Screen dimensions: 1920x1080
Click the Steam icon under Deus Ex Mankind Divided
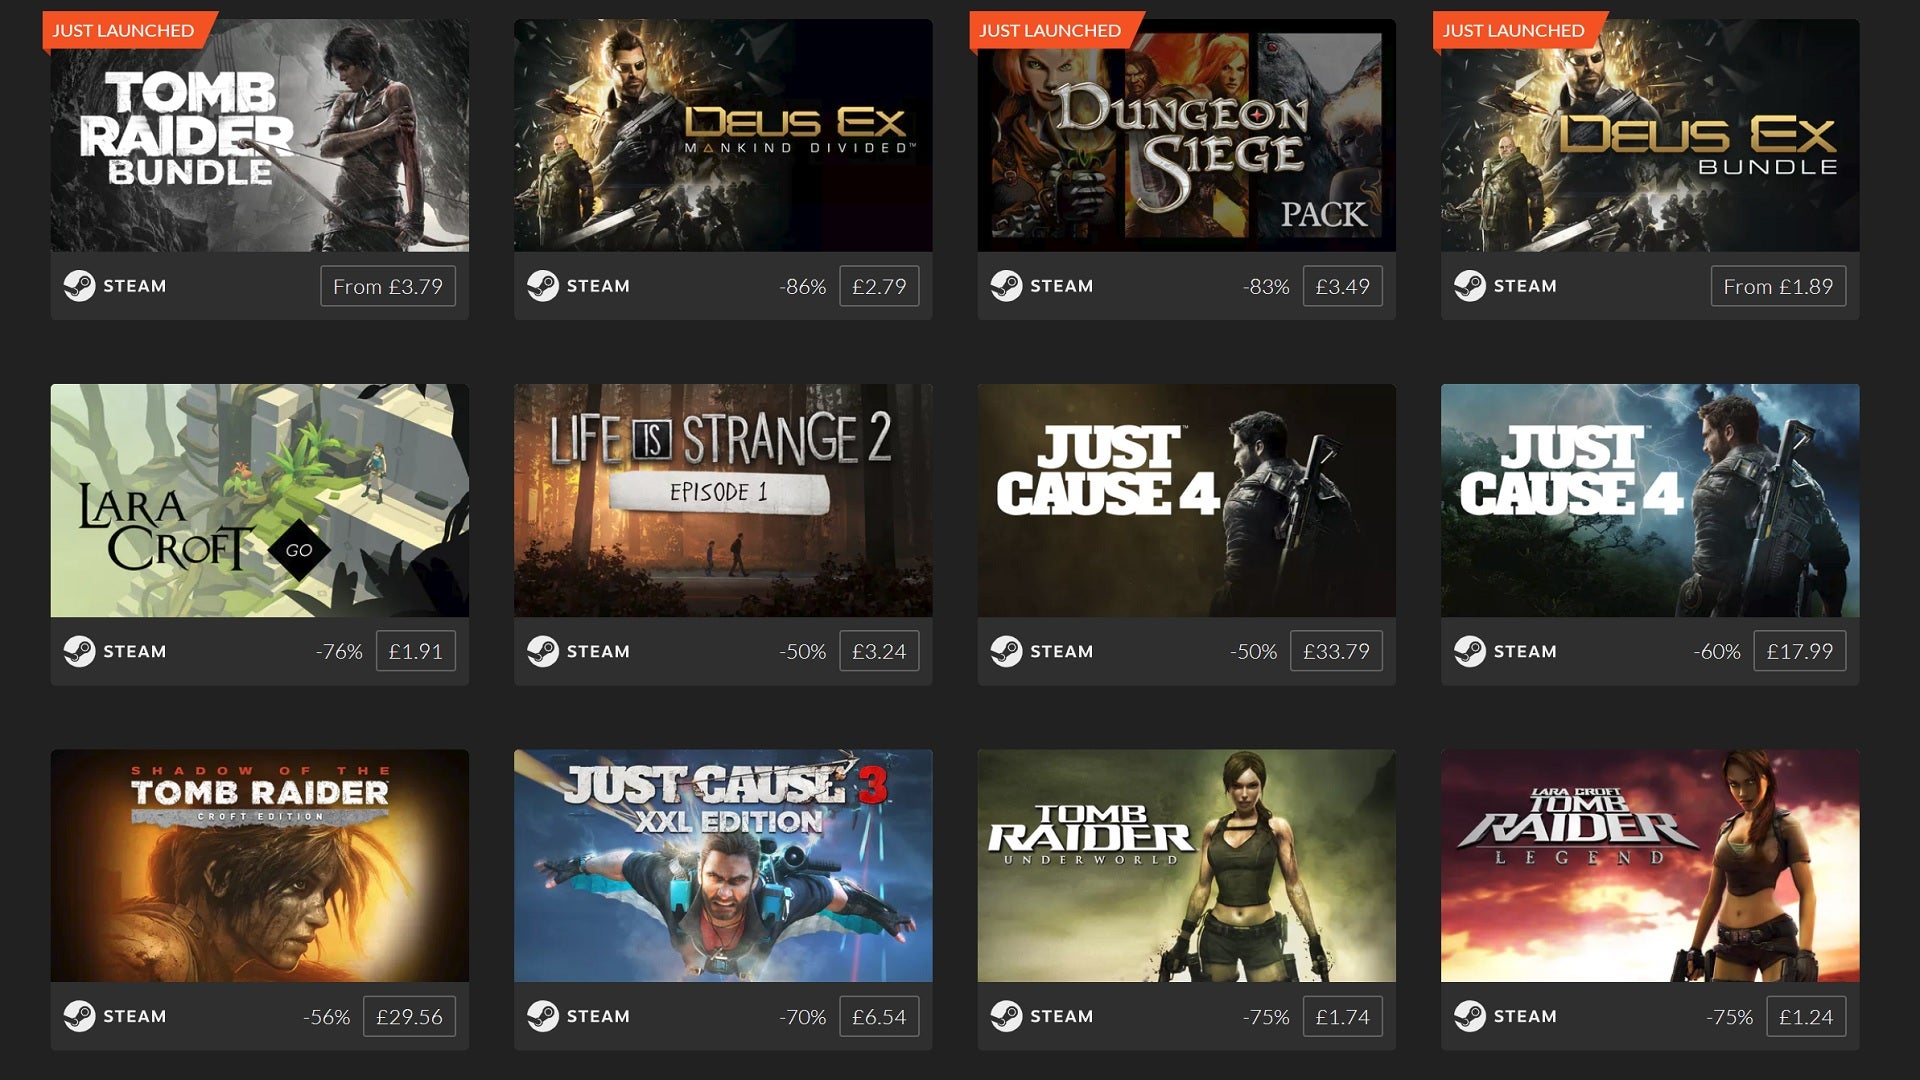click(x=543, y=286)
